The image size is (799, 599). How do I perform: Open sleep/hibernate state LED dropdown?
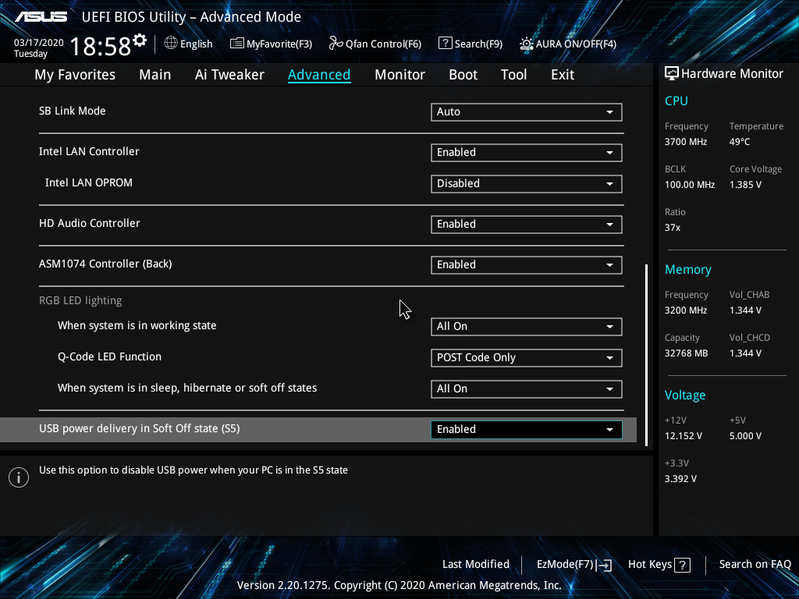526,389
